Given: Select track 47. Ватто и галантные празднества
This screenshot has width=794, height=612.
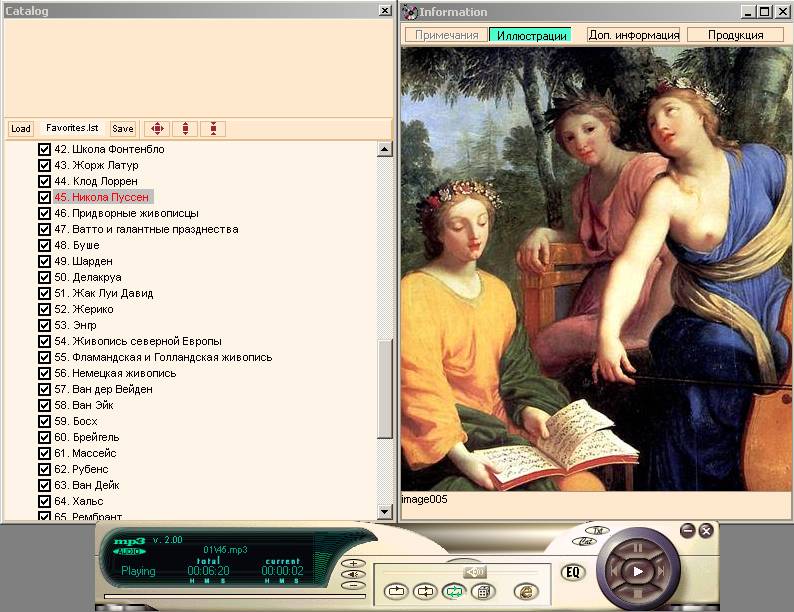Looking at the screenshot, I should click(x=146, y=229).
